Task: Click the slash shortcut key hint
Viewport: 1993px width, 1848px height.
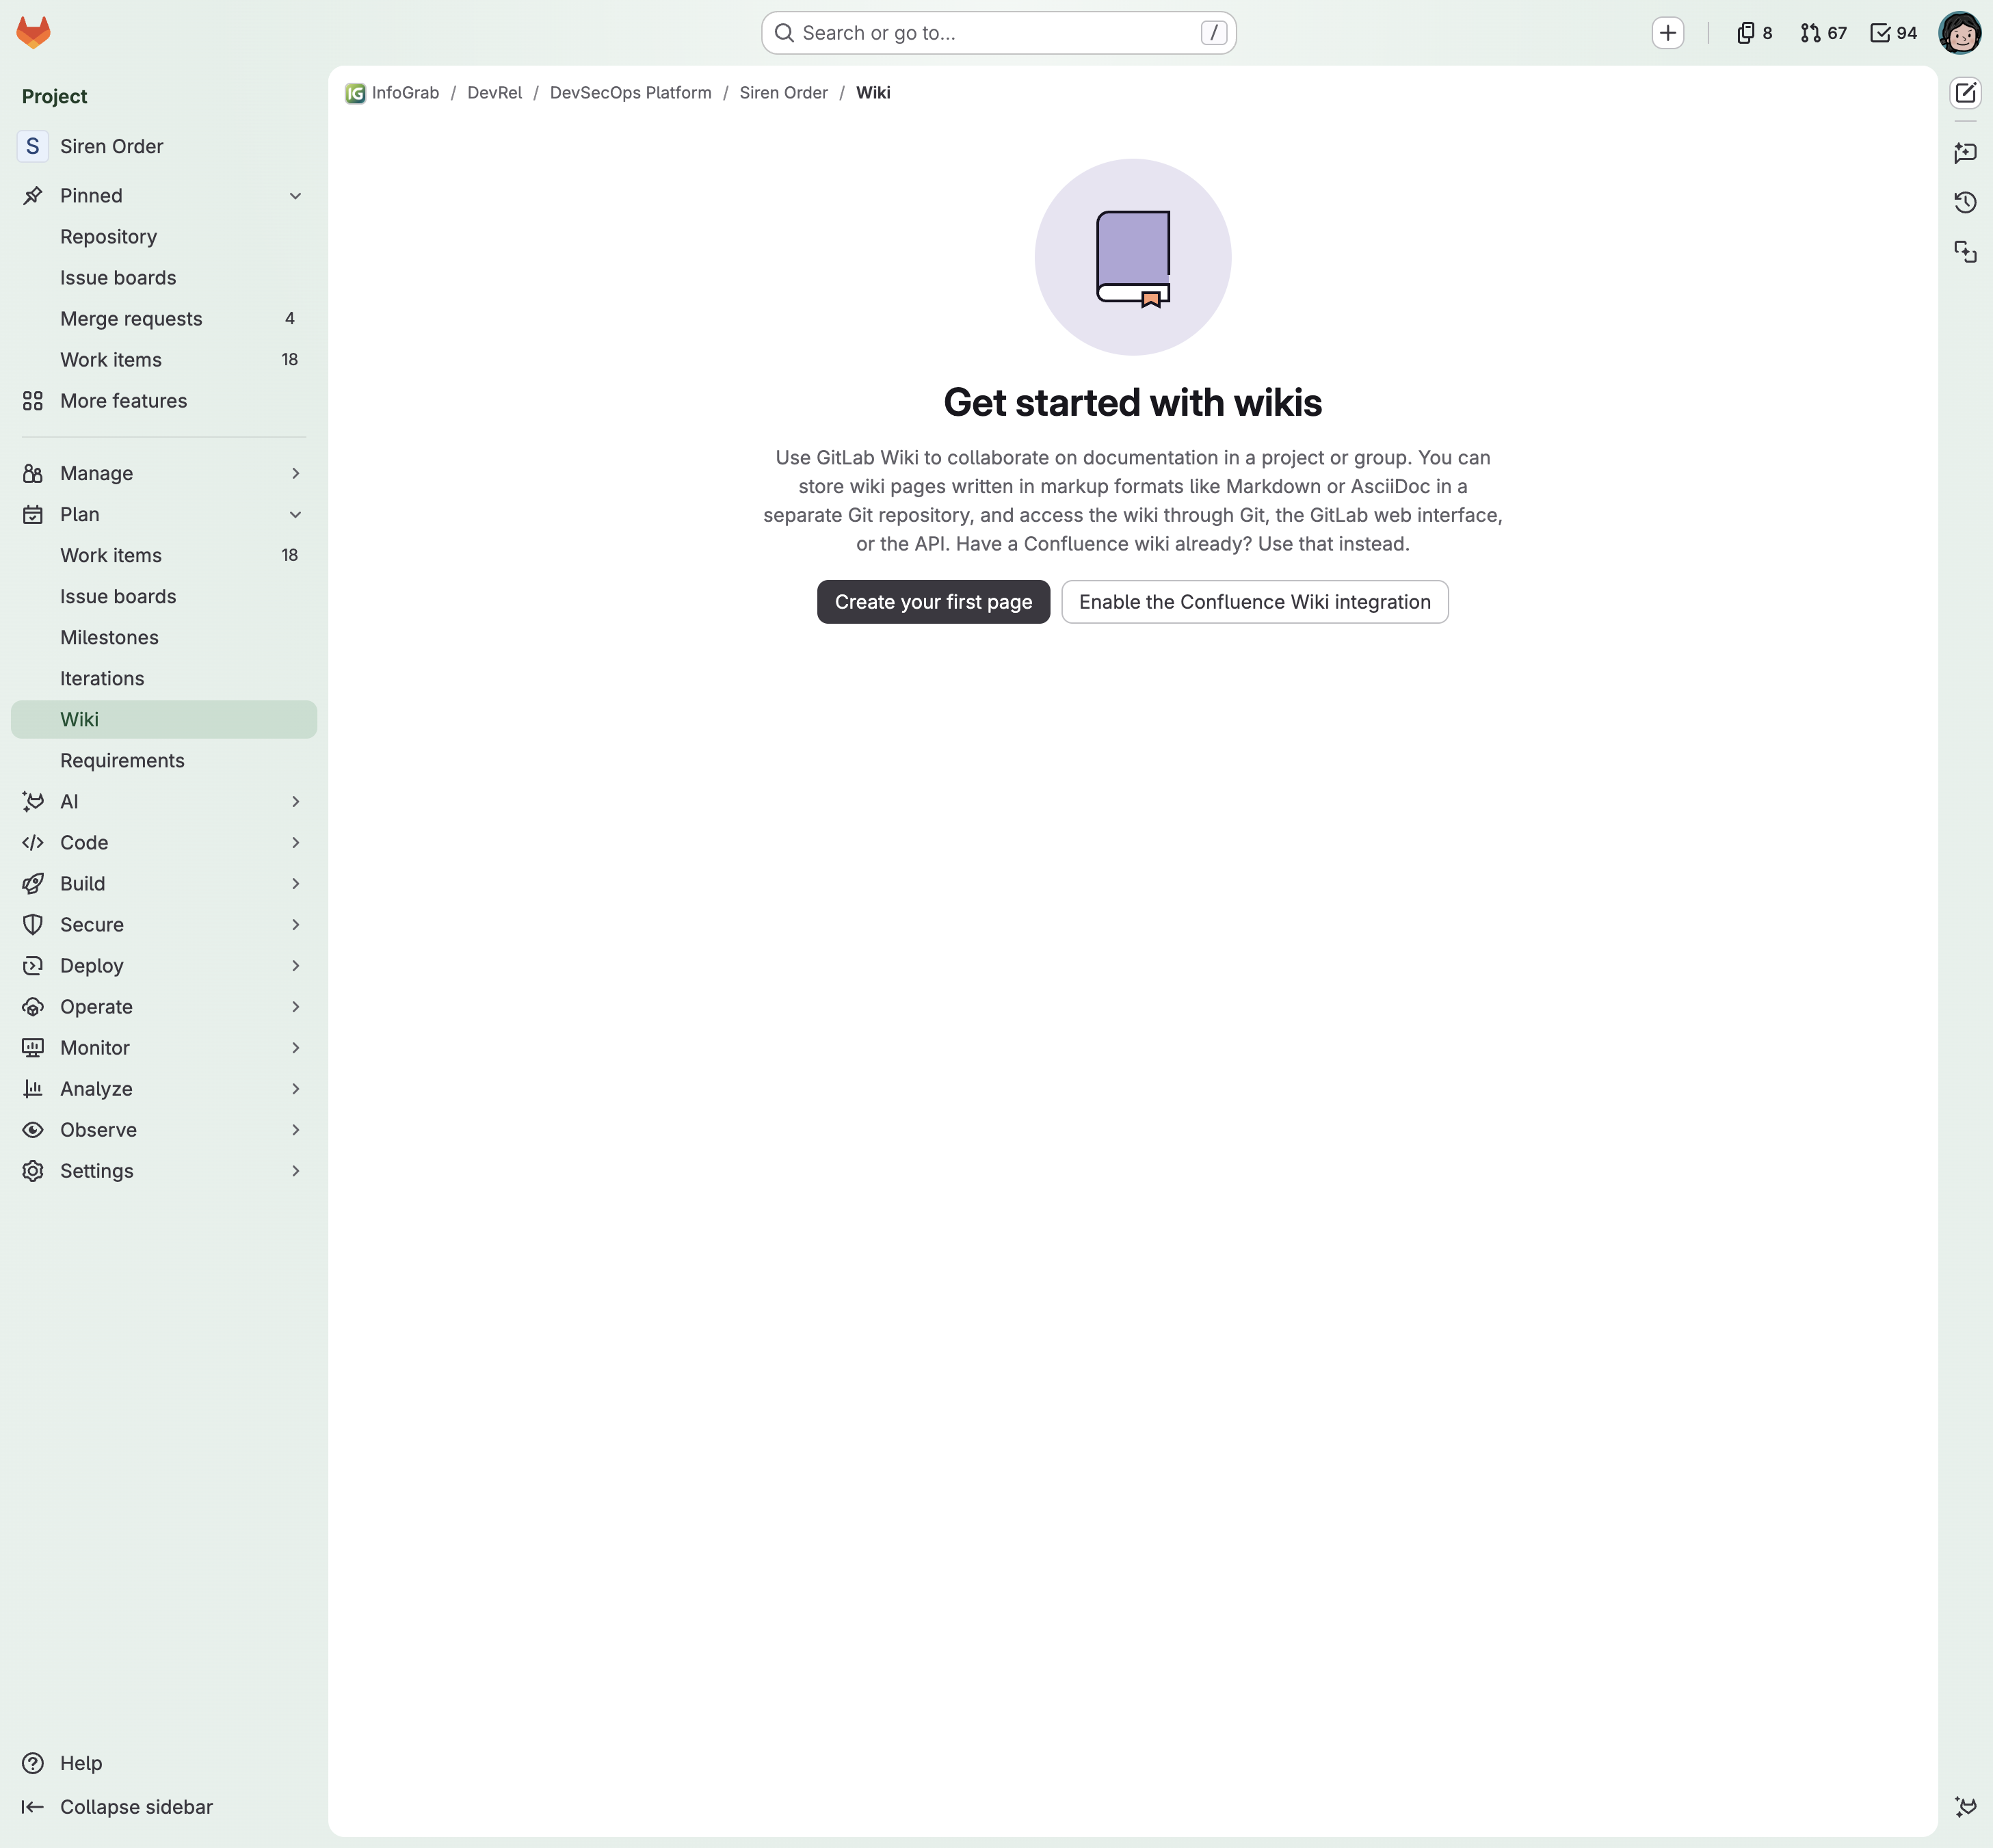Action: click(x=1213, y=33)
